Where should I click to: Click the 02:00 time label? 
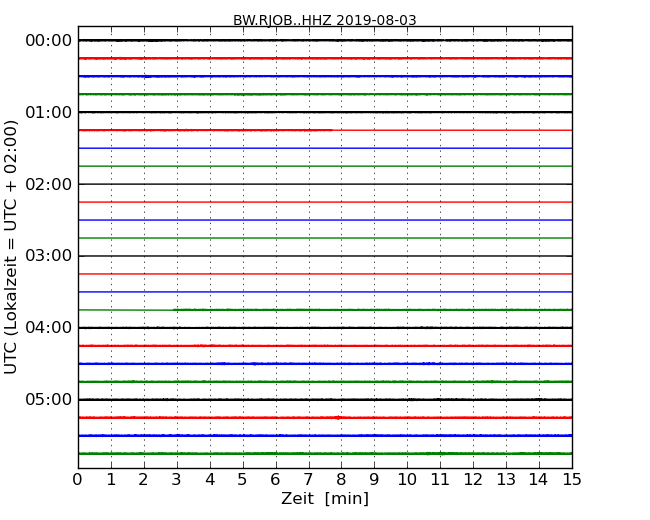pyautogui.click(x=49, y=184)
